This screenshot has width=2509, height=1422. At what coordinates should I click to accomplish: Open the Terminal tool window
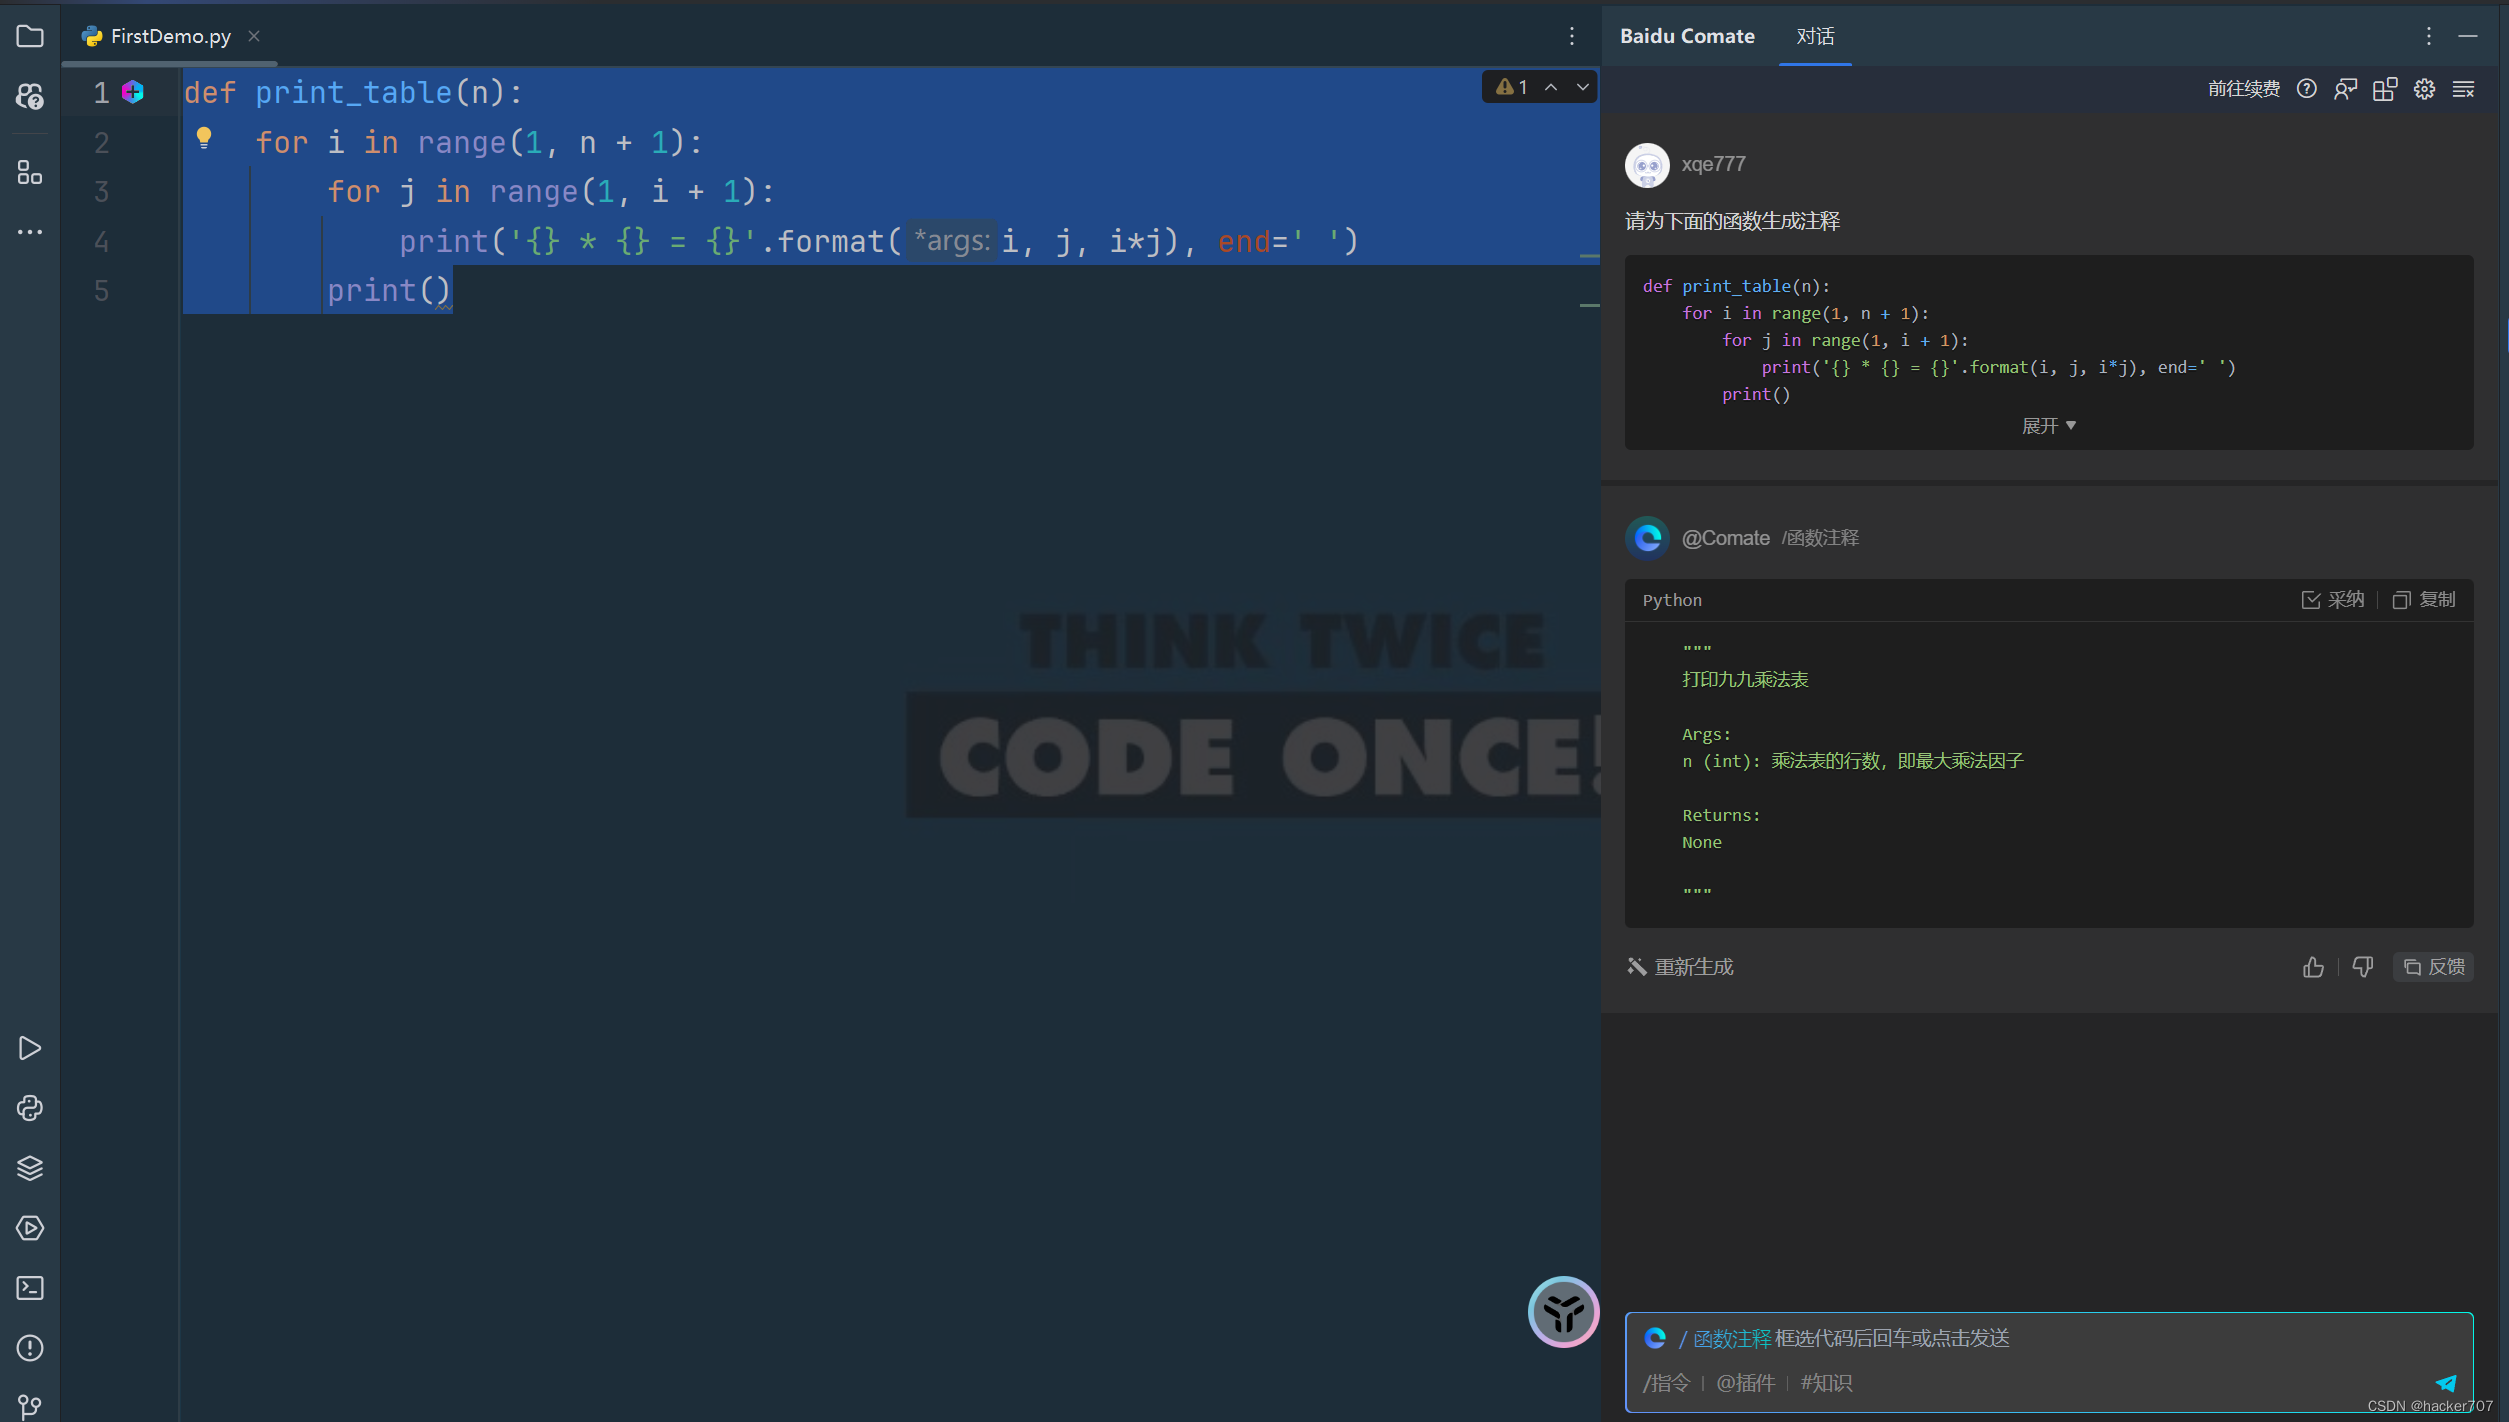point(30,1288)
